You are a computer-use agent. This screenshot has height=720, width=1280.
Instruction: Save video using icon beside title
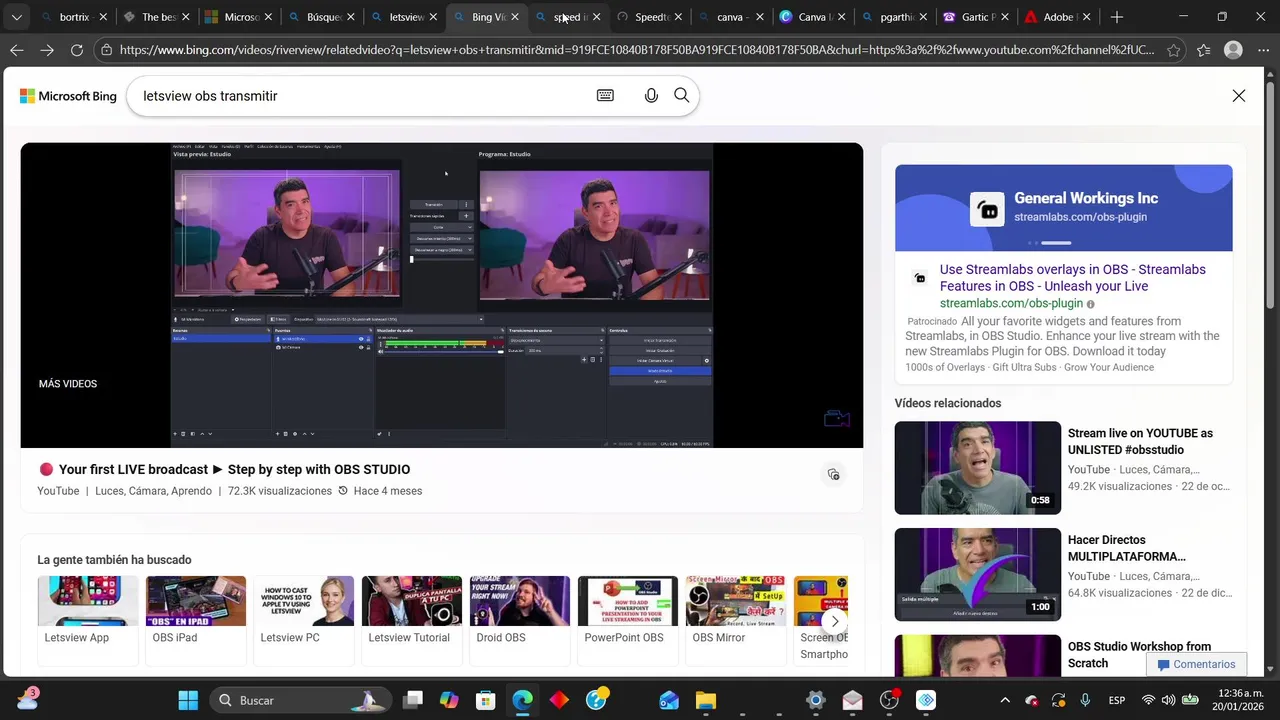click(833, 474)
